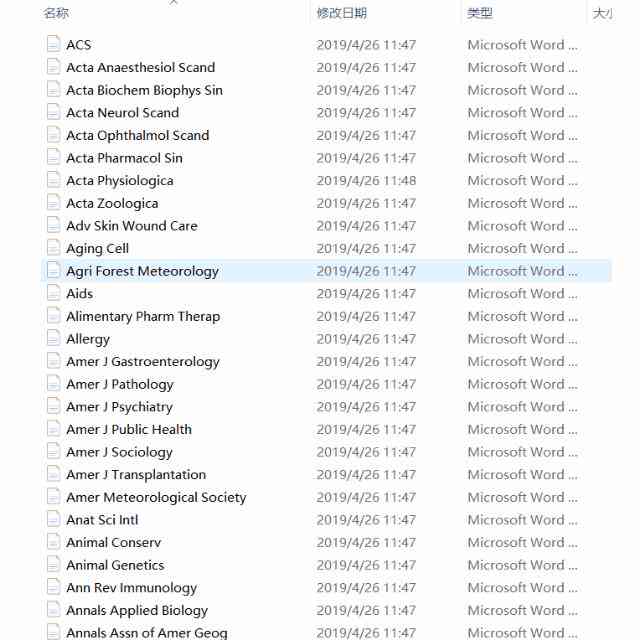
Task: Select the Acta Ophthalmol Scand file icon
Action: pyautogui.click(x=53, y=135)
